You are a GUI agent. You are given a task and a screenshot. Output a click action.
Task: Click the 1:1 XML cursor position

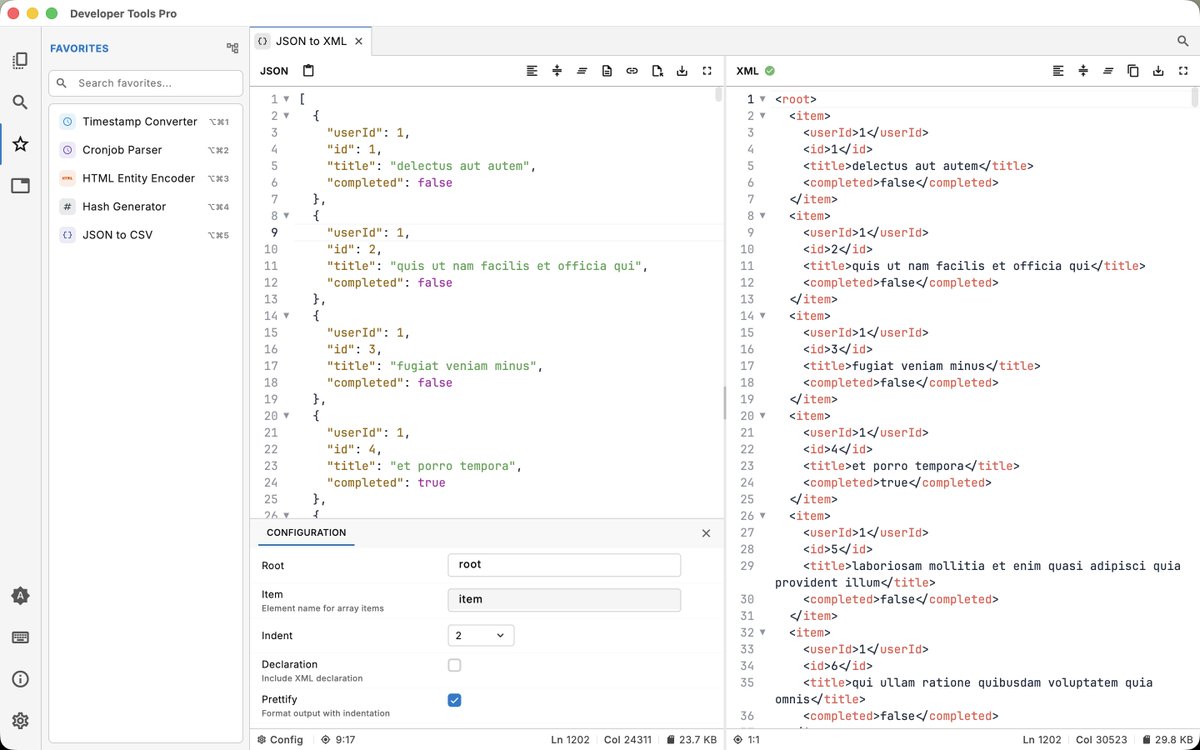(747, 740)
